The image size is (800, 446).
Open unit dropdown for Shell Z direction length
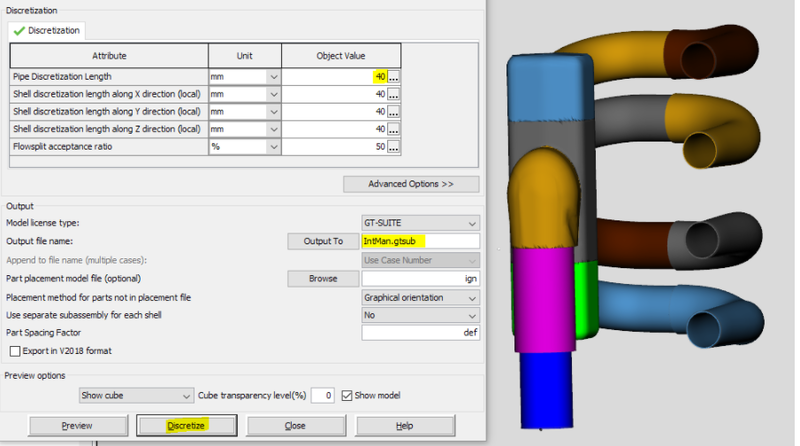click(x=274, y=129)
